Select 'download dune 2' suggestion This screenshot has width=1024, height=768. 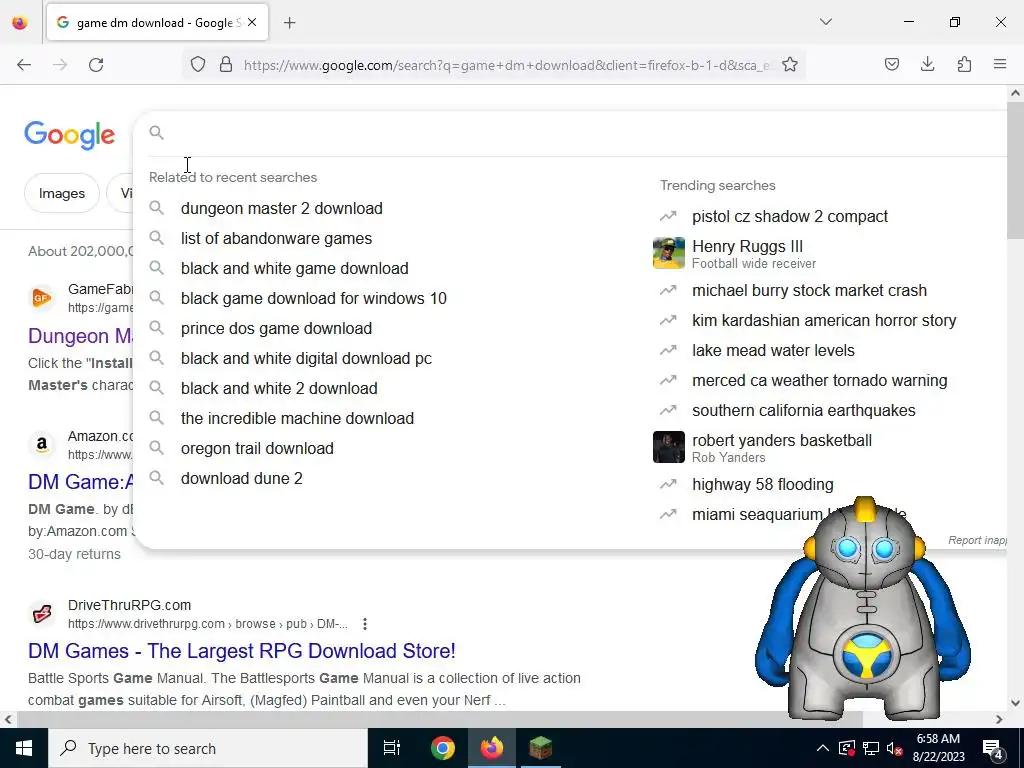click(242, 479)
